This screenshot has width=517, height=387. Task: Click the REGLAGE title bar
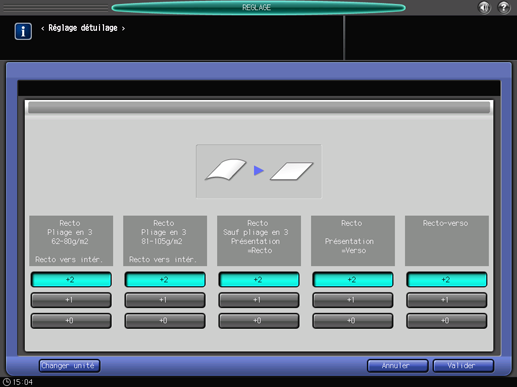pos(258,7)
